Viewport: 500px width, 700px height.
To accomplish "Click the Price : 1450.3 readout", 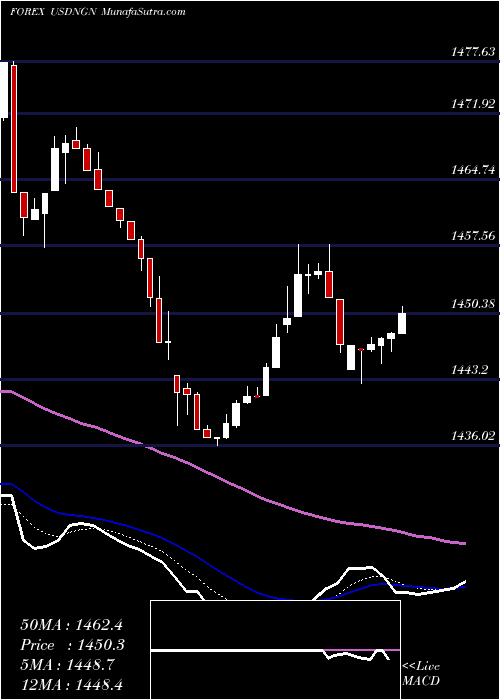I will click(73, 645).
